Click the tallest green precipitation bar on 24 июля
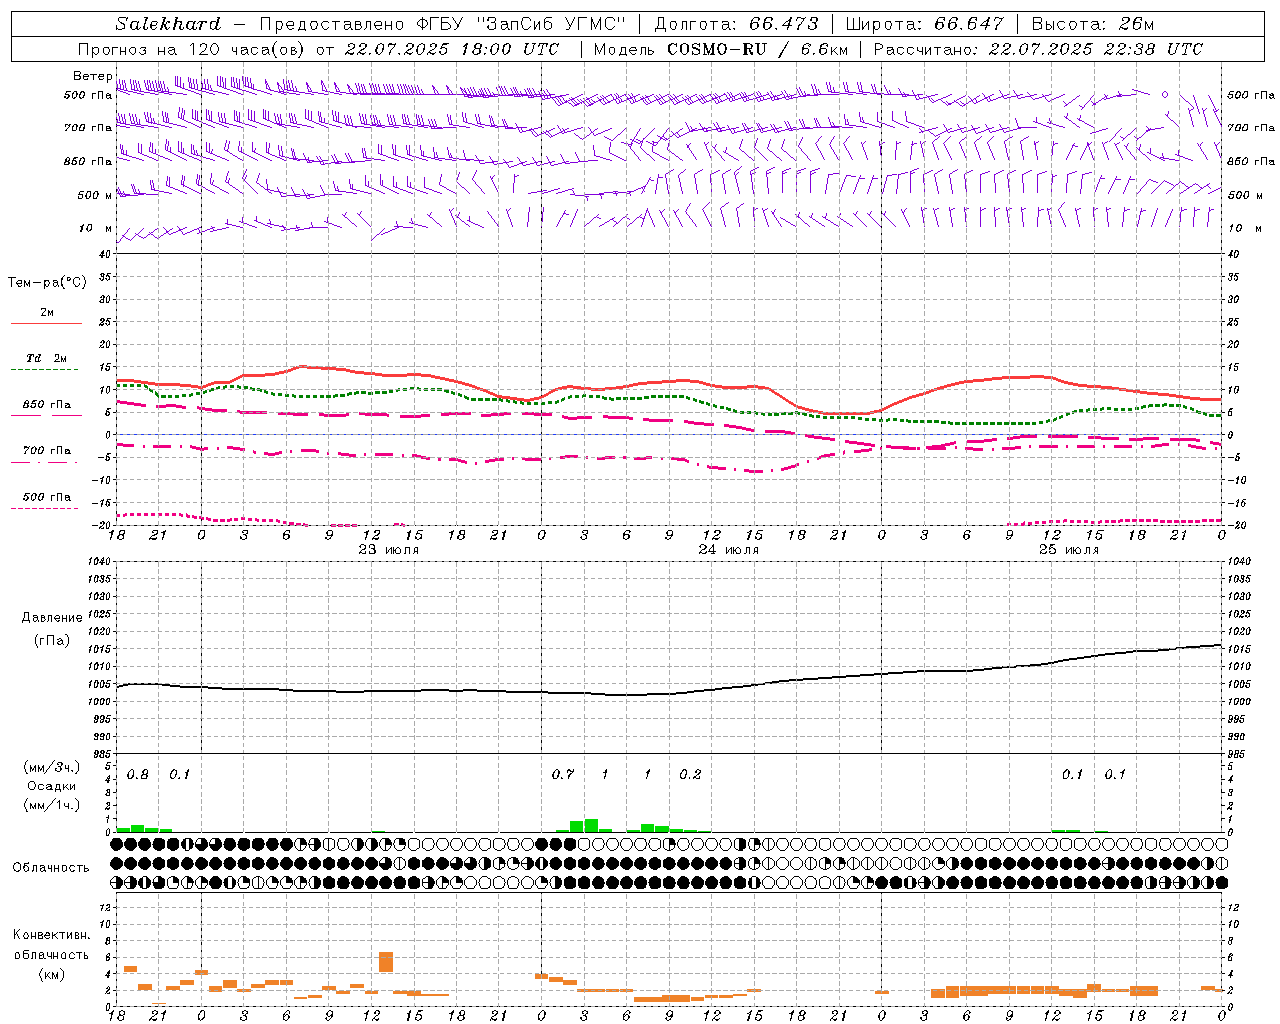 coord(591,826)
